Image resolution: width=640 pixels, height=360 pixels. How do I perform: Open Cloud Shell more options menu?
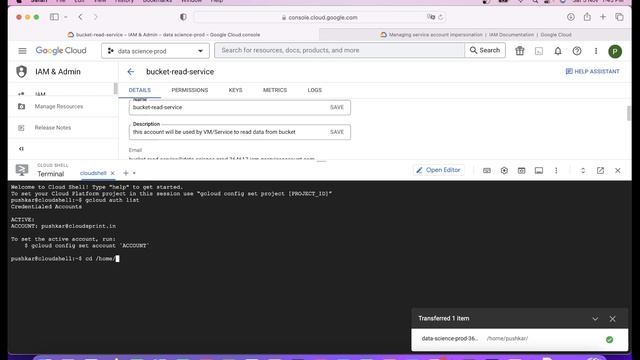(x=556, y=171)
